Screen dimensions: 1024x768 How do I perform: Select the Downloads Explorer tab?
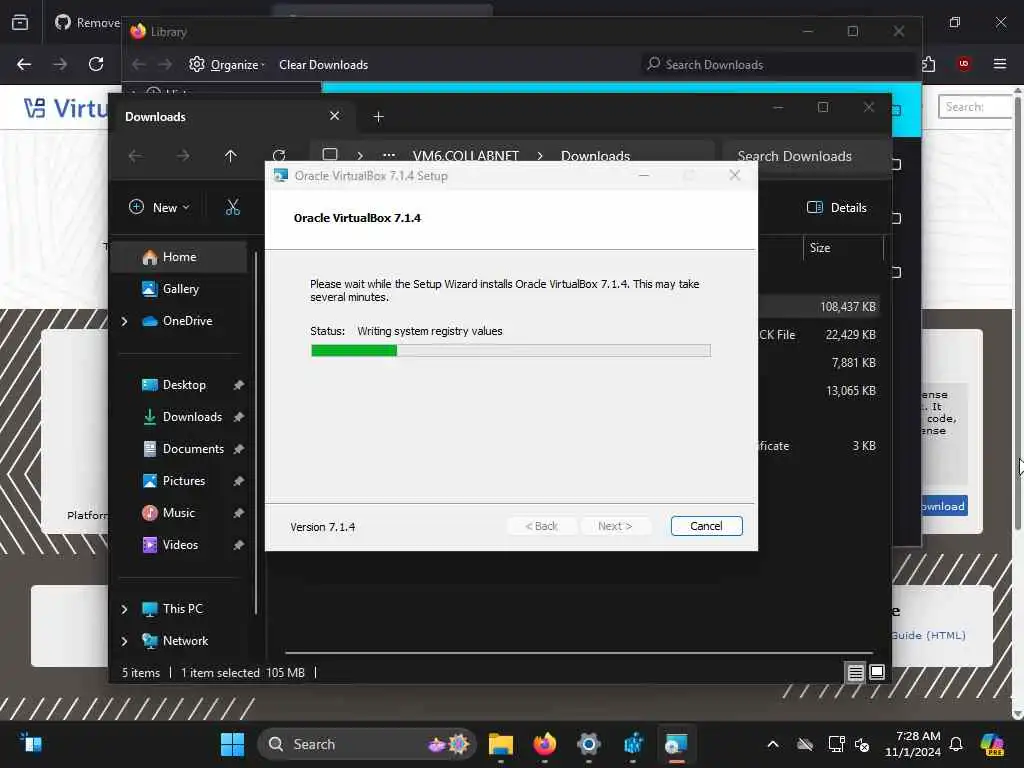(x=232, y=116)
